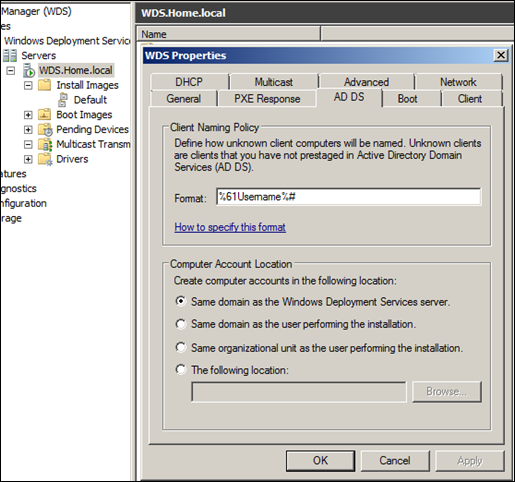Image resolution: width=515 pixels, height=482 pixels.
Task: Open the PXE Response tab
Action: [267, 99]
